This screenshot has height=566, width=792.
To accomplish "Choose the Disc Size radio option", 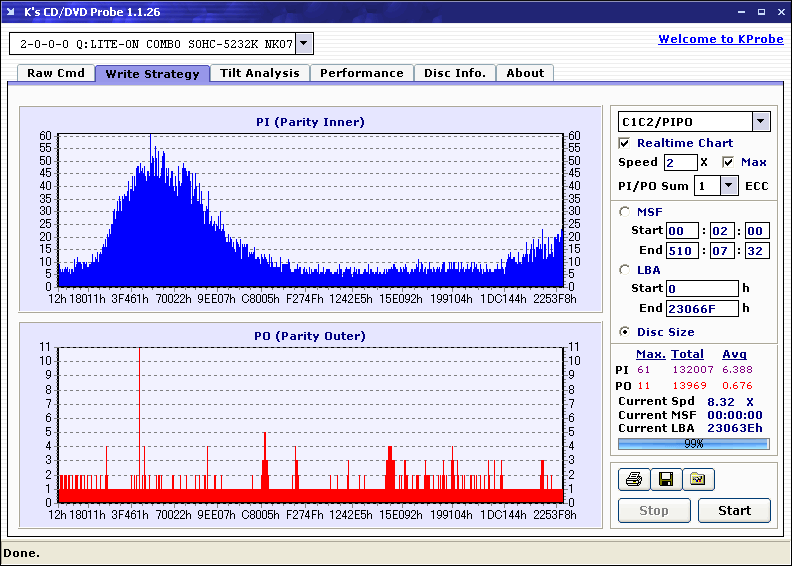I will [x=625, y=332].
